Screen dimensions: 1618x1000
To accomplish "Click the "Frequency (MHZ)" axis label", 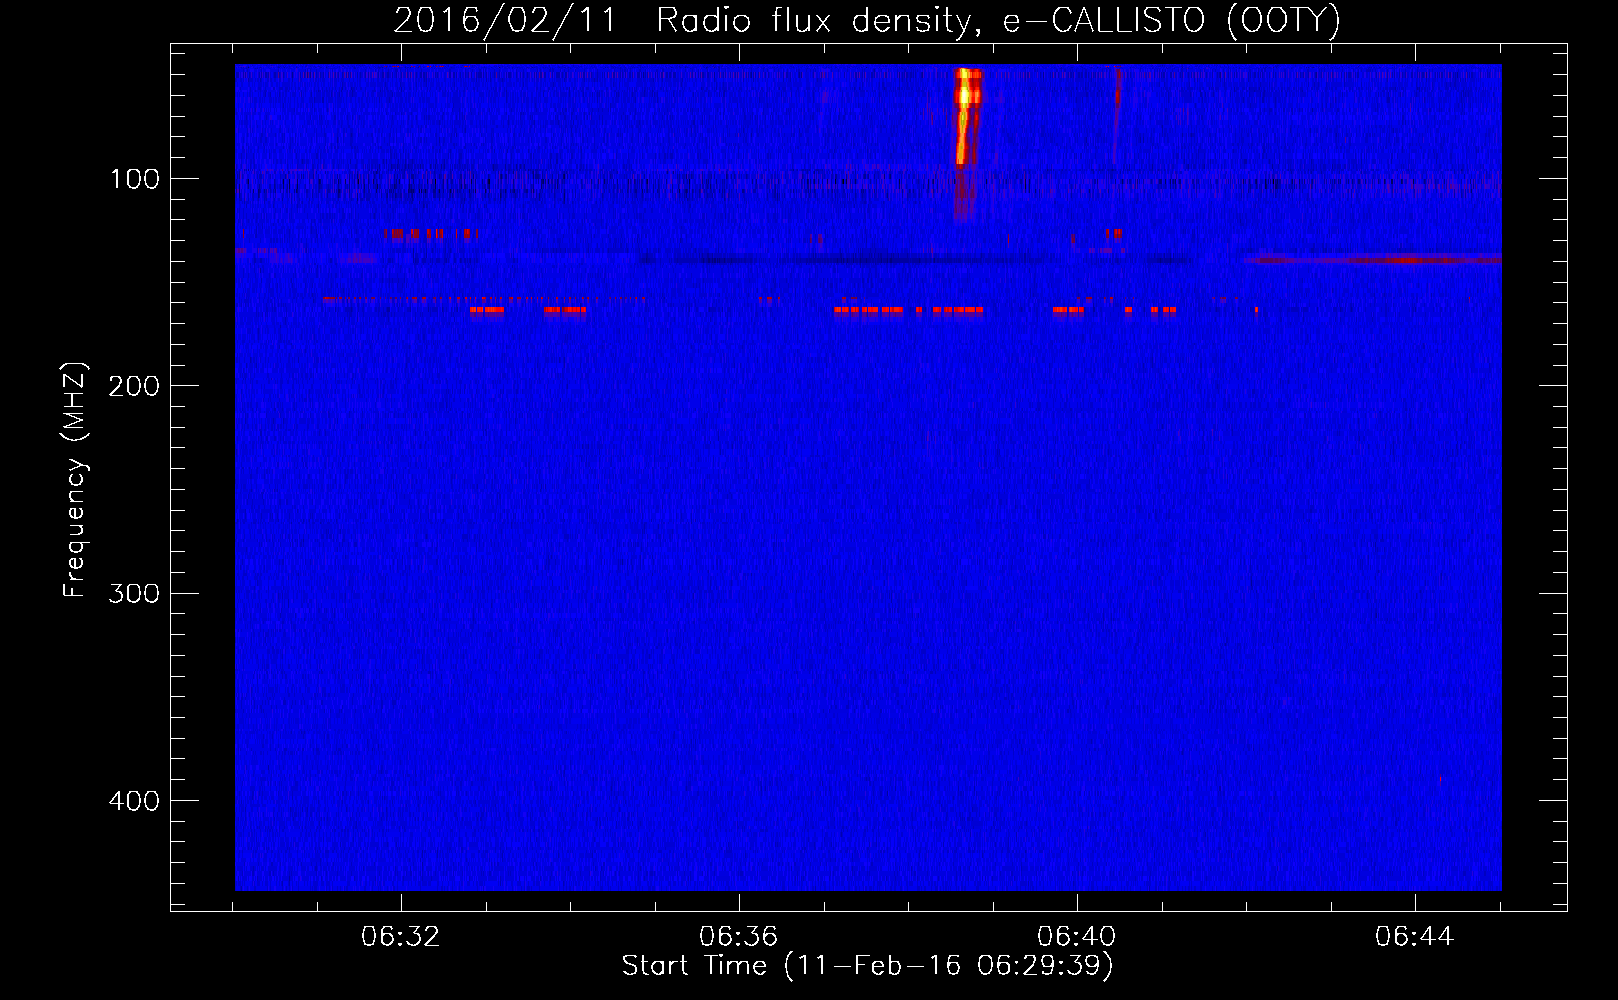I will (x=75, y=480).
